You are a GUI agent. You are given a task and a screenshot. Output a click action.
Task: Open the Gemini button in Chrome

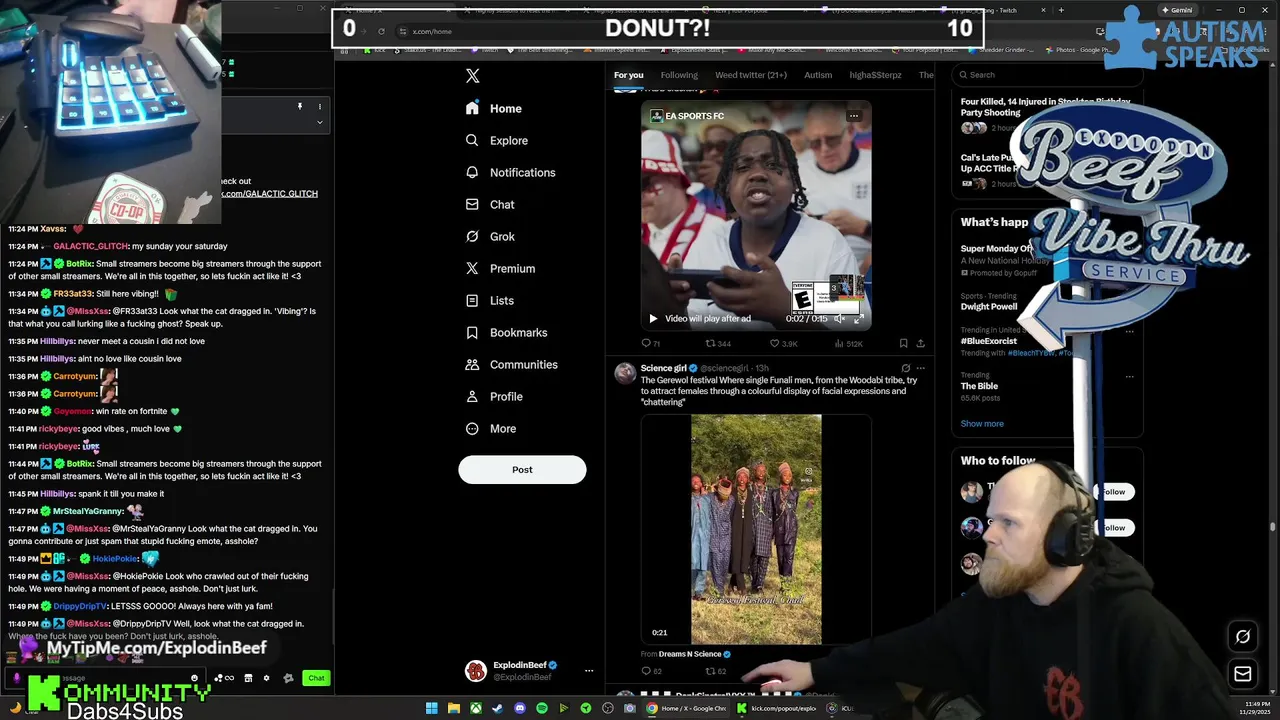click(1176, 10)
